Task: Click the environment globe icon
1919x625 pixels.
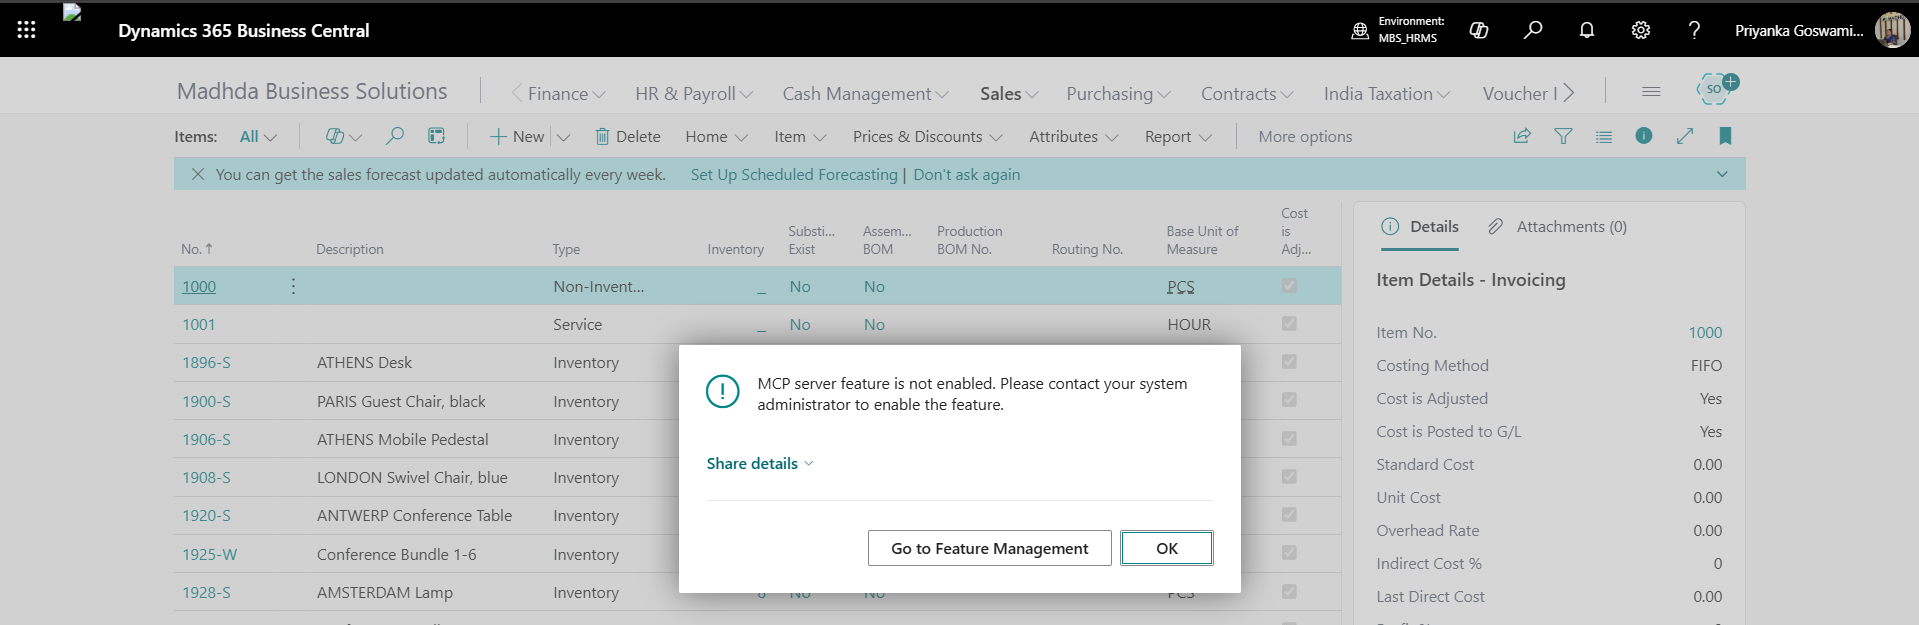Action: pos(1360,30)
